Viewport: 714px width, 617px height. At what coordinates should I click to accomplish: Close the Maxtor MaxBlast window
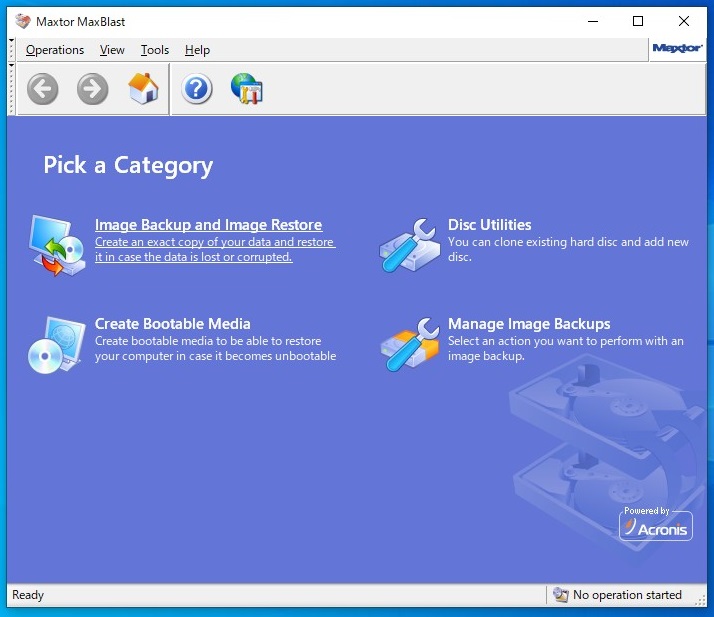[683, 21]
